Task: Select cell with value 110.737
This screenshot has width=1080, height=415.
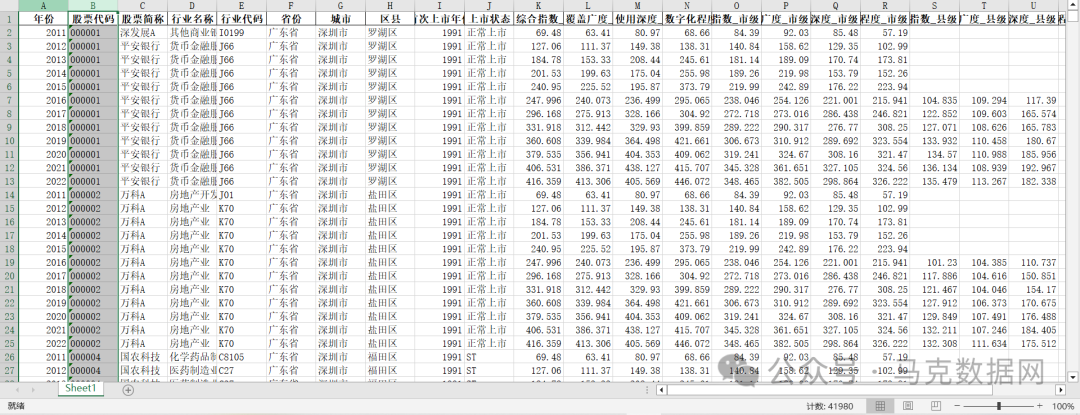Action: tap(1033, 263)
